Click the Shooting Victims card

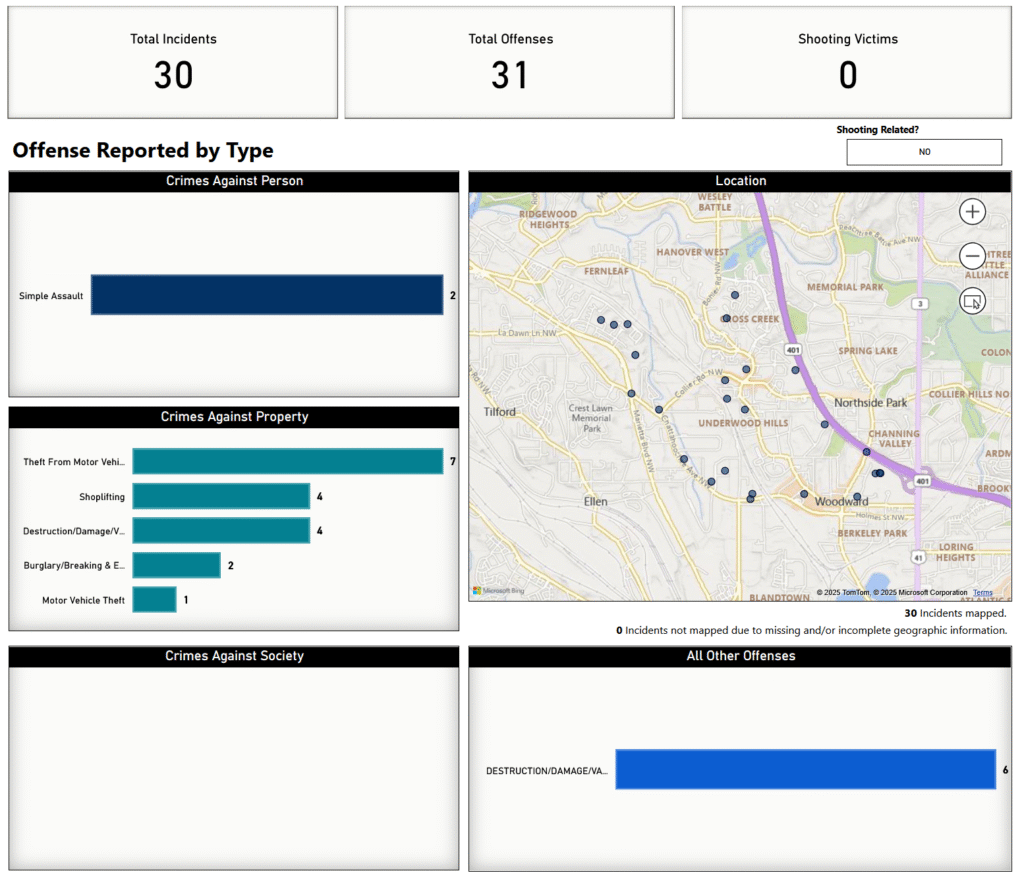[847, 62]
